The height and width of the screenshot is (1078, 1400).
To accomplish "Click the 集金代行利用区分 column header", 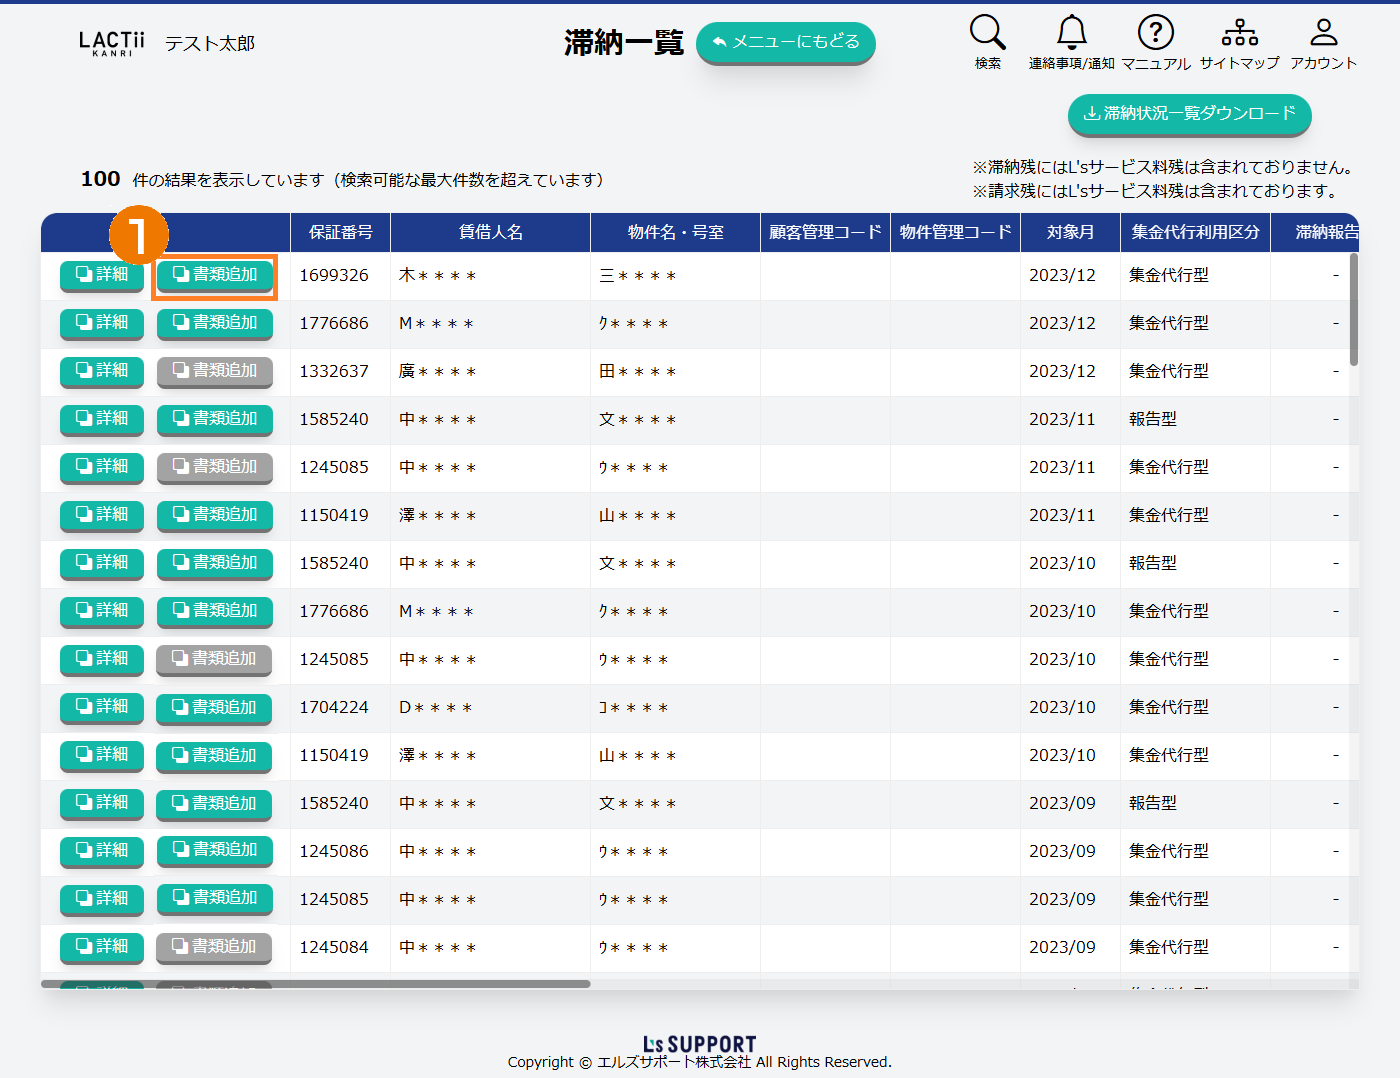I will point(1195,232).
